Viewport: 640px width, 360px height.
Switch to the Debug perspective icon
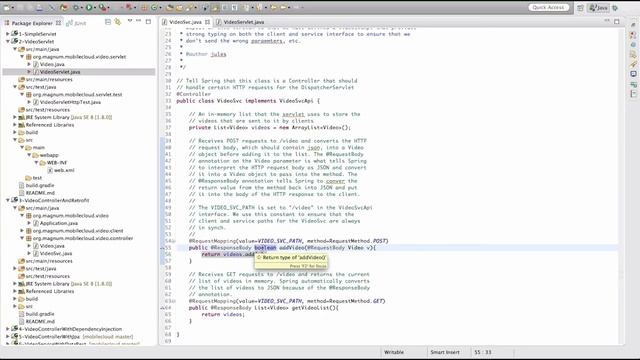pos(615,7)
